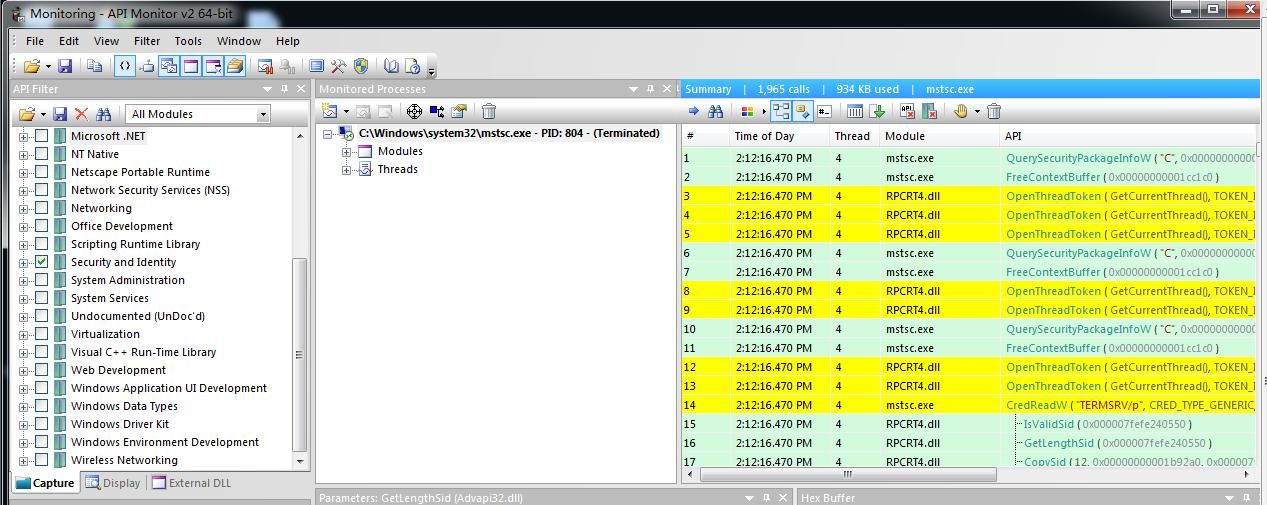The height and width of the screenshot is (505, 1267).
Task: Check the Networking category checkbox
Action: point(41,208)
